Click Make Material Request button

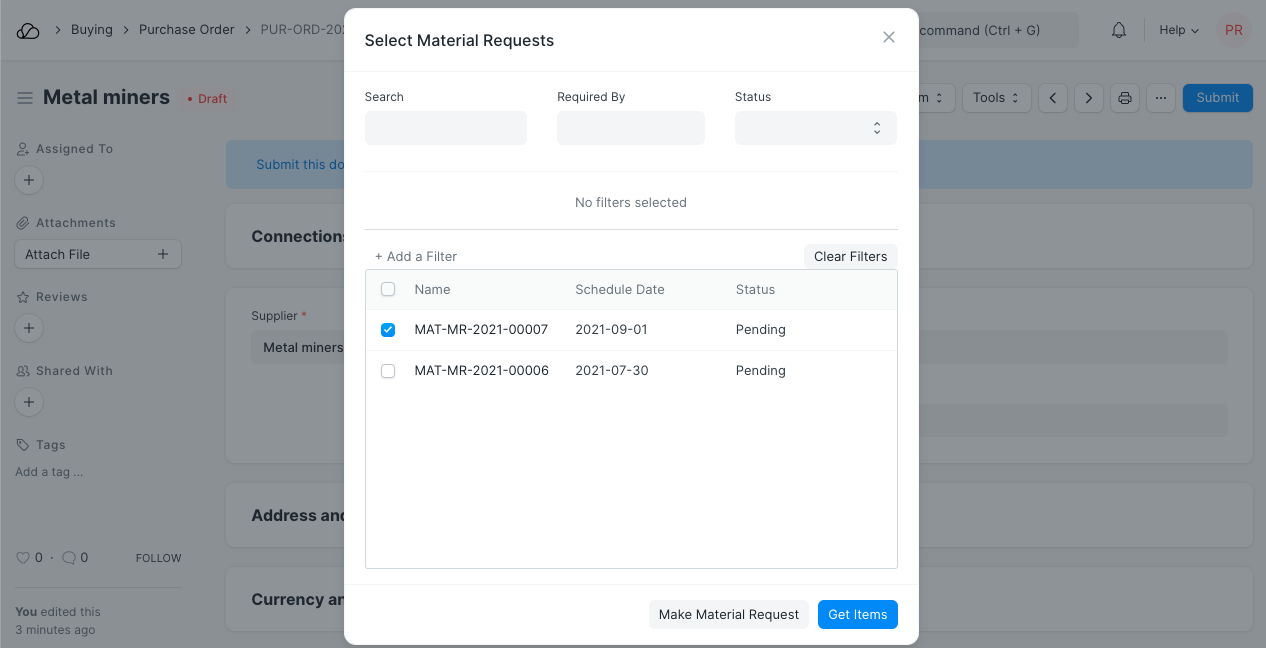(x=729, y=615)
